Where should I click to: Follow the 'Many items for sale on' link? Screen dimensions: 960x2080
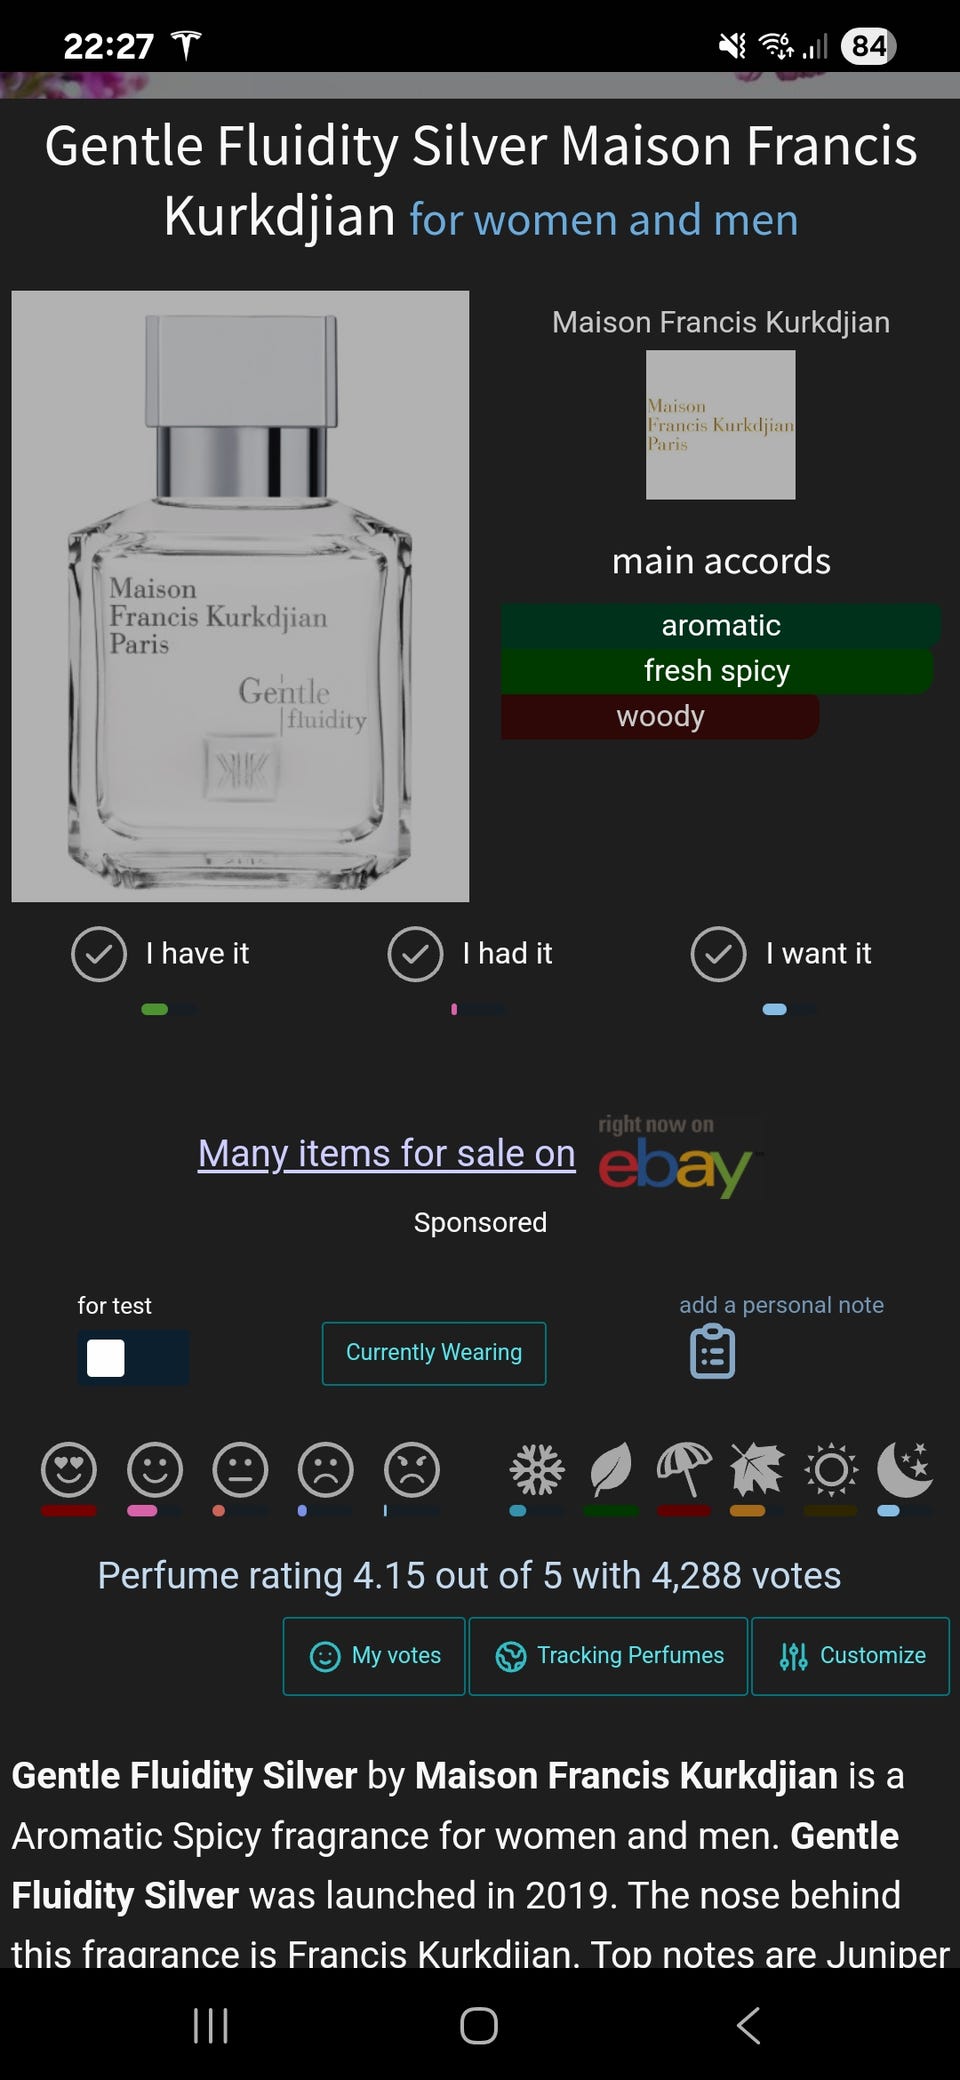point(387,1154)
